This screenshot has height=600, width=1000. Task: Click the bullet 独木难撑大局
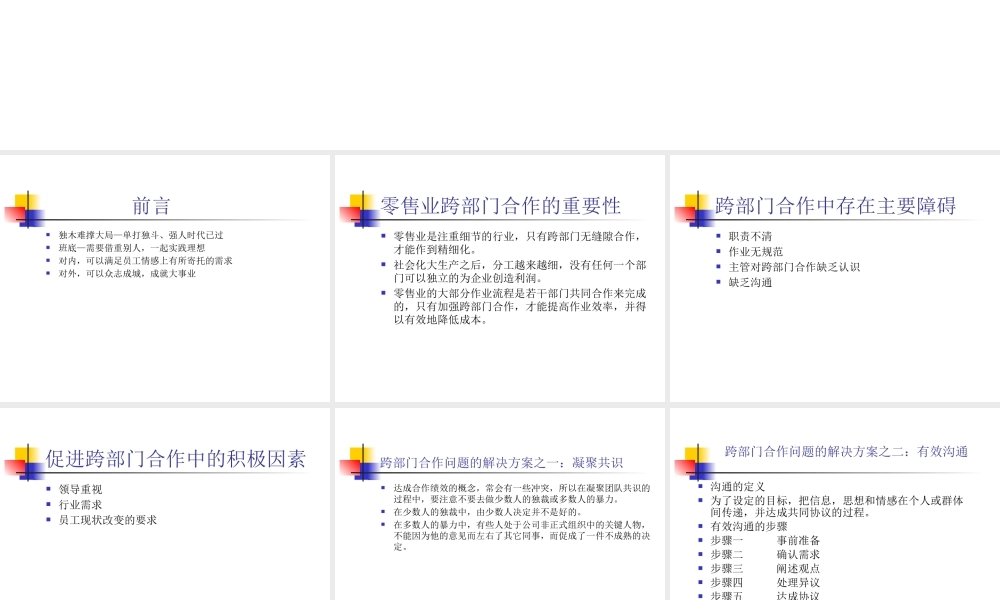click(141, 235)
